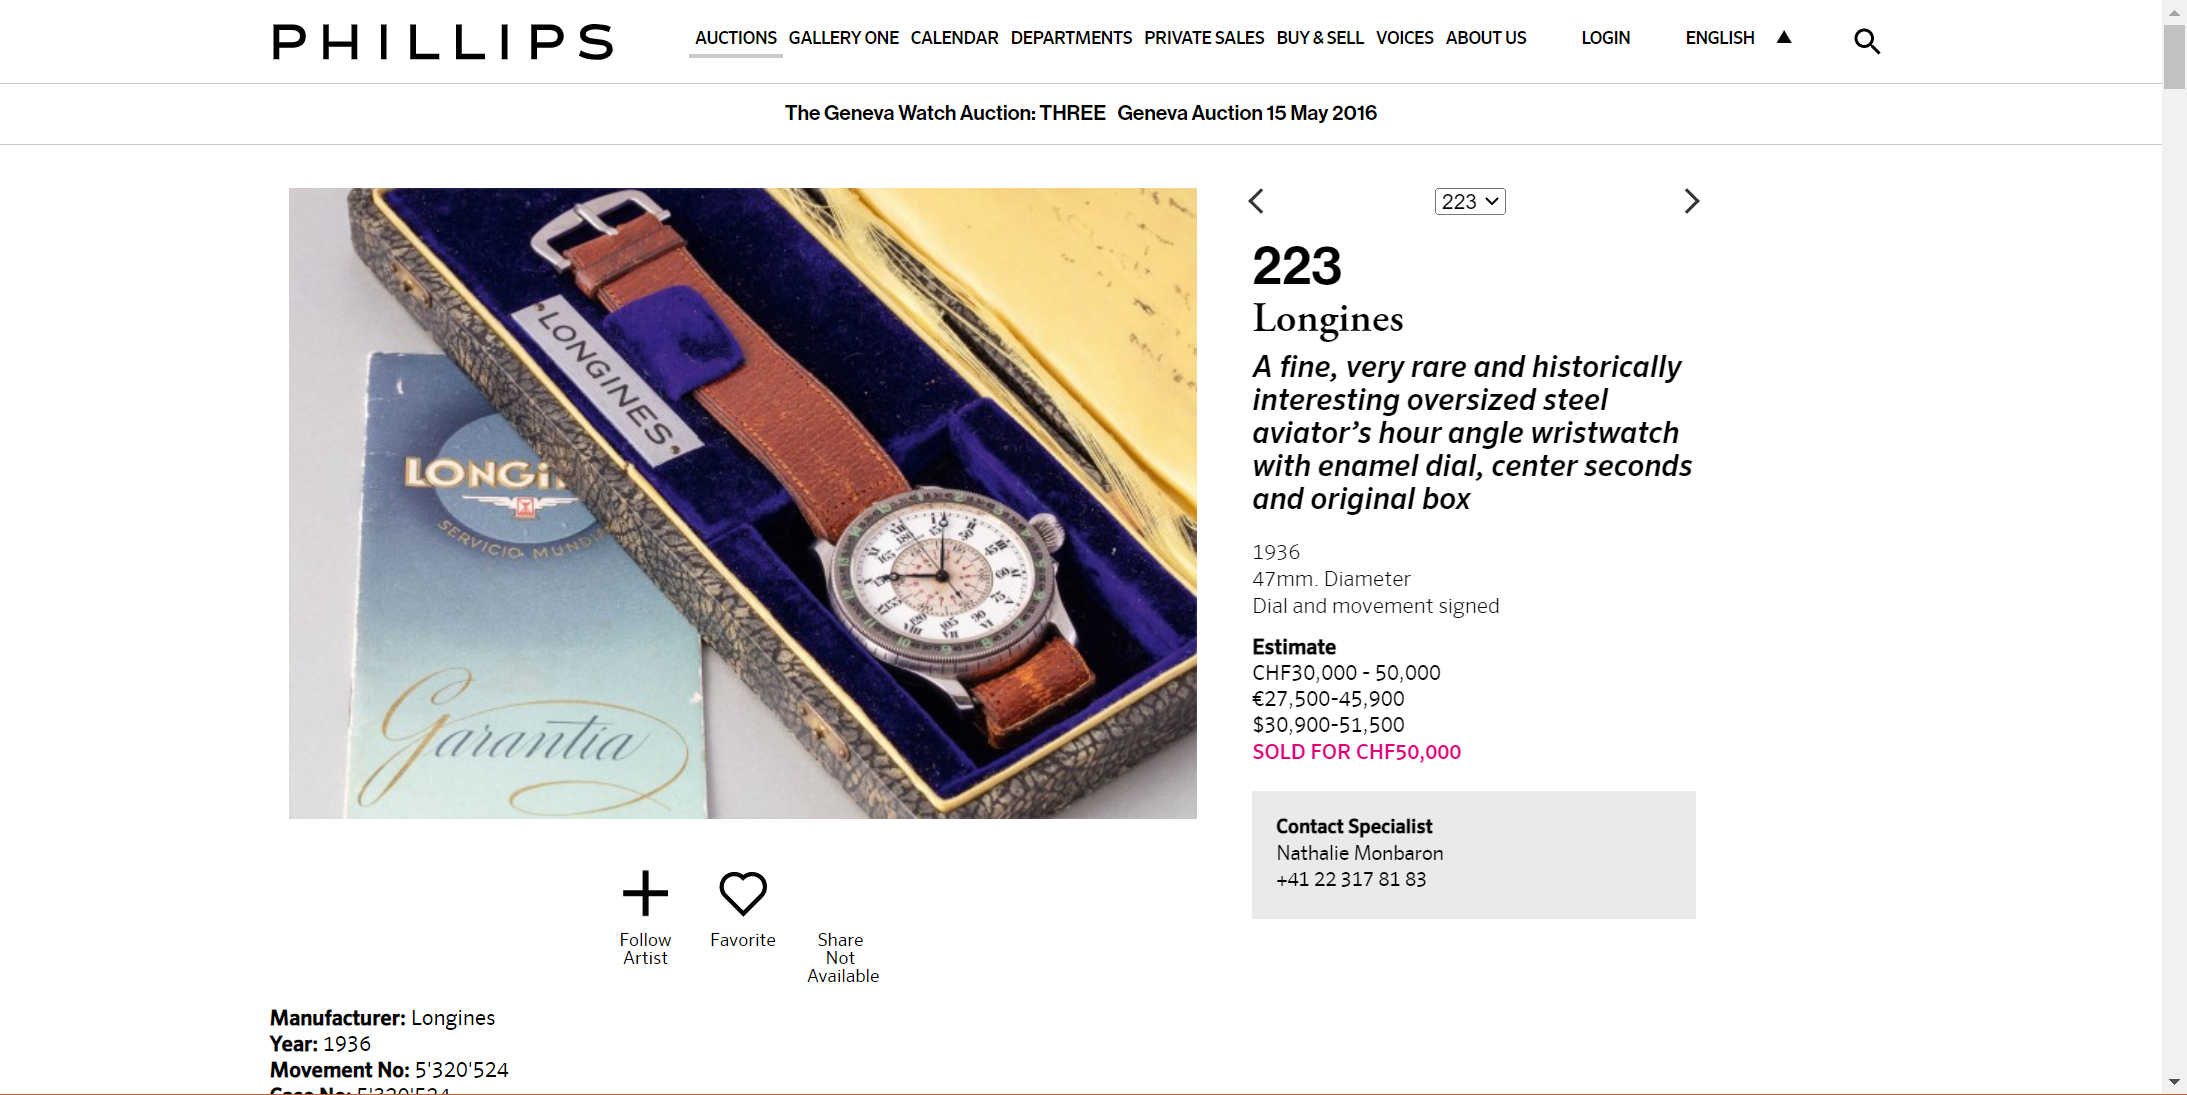Click the language triangle arrow icon

coord(1784,38)
